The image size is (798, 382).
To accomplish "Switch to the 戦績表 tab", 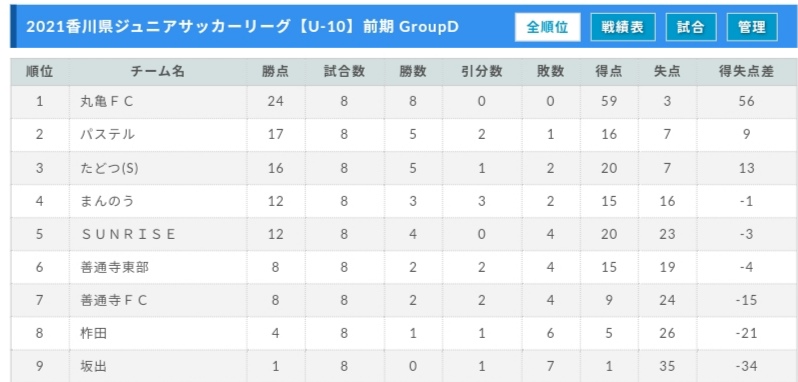I will [x=622, y=27].
